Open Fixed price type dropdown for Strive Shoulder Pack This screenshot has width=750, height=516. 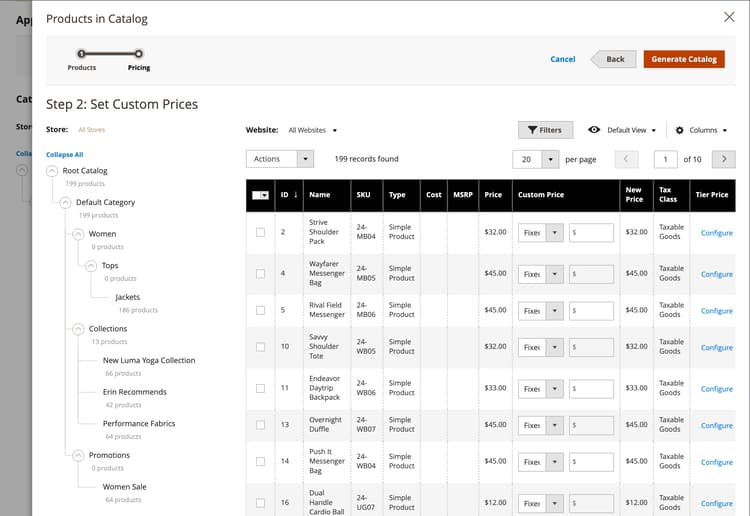click(540, 233)
